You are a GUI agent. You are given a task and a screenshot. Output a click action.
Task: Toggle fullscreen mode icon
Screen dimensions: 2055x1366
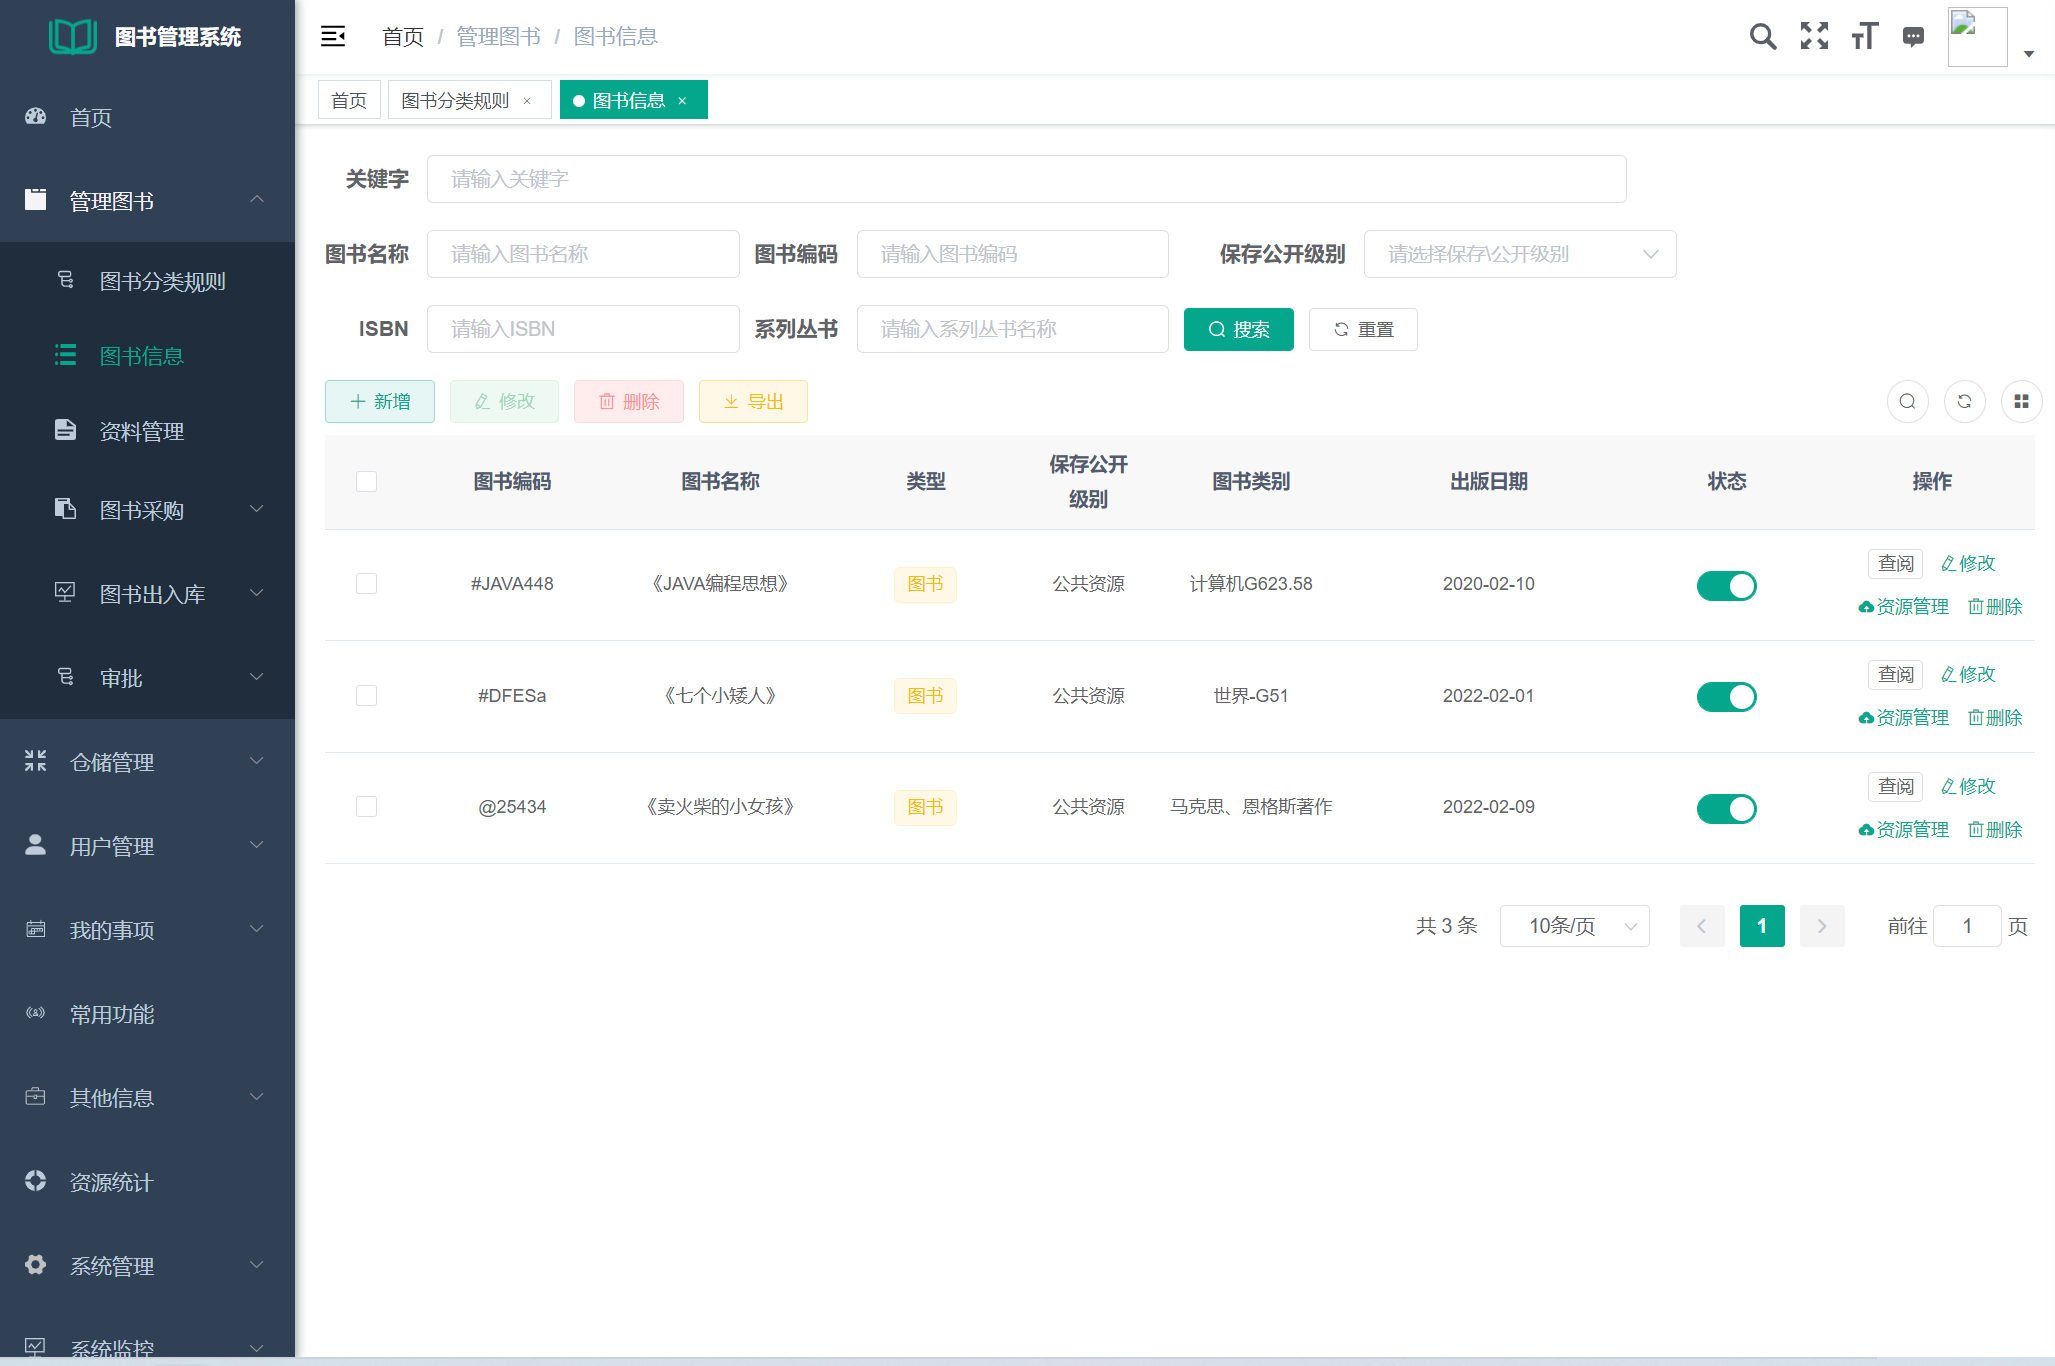(1814, 37)
